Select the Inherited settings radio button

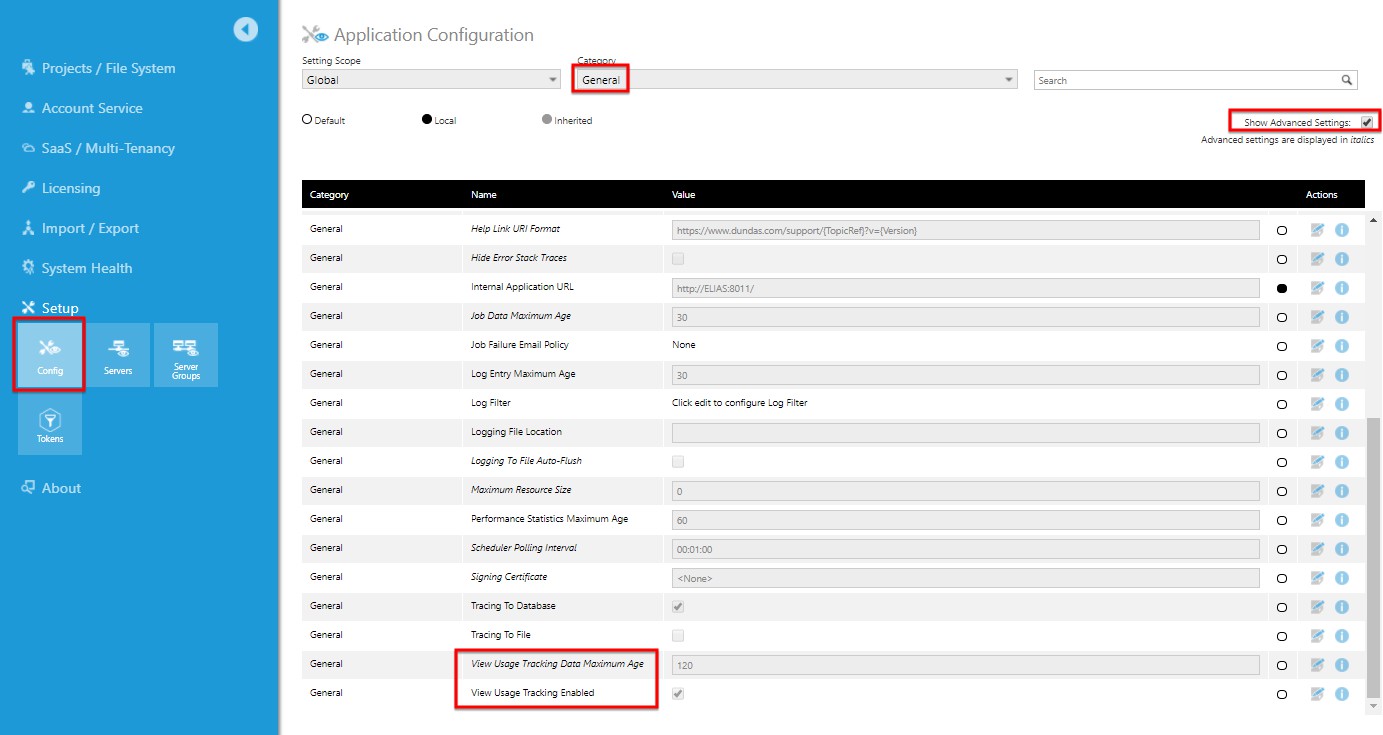(x=546, y=119)
